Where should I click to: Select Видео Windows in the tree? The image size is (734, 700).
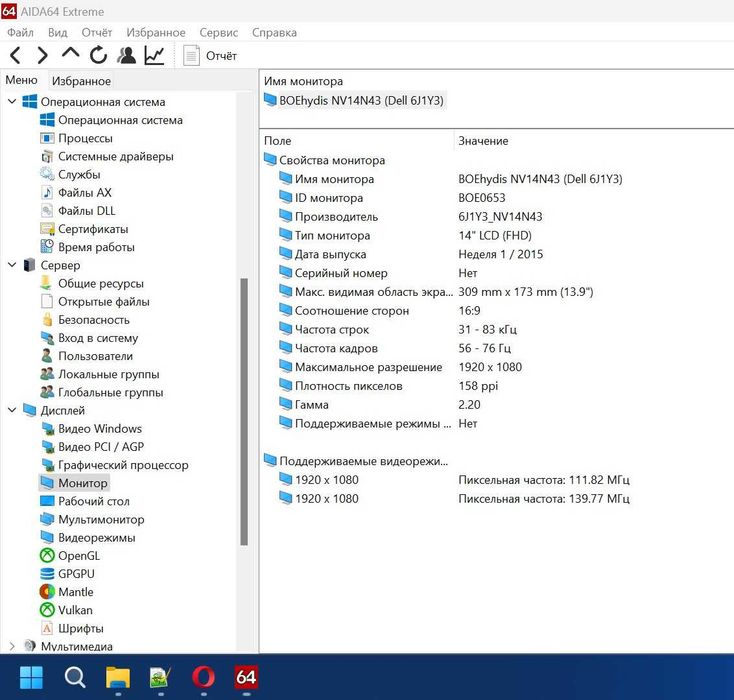point(100,428)
